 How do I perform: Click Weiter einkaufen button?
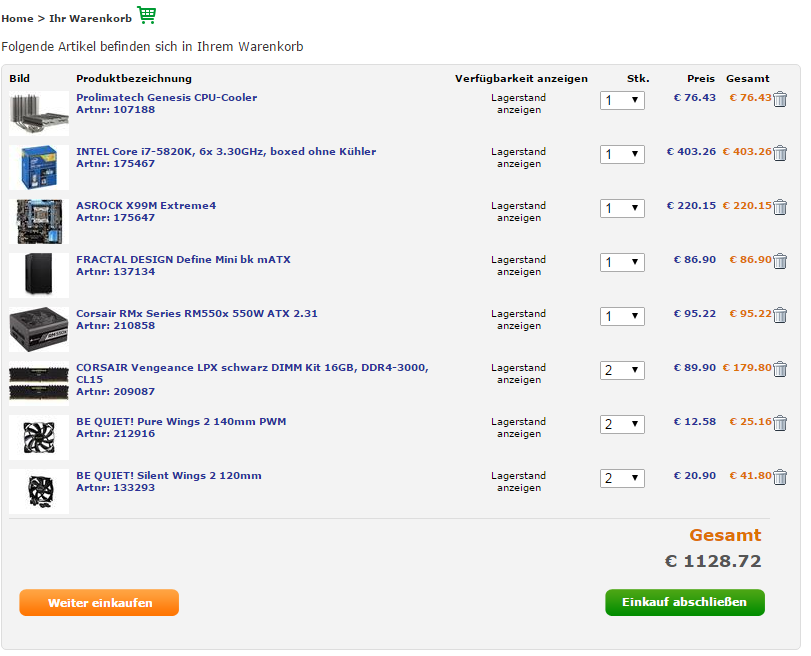click(99, 603)
